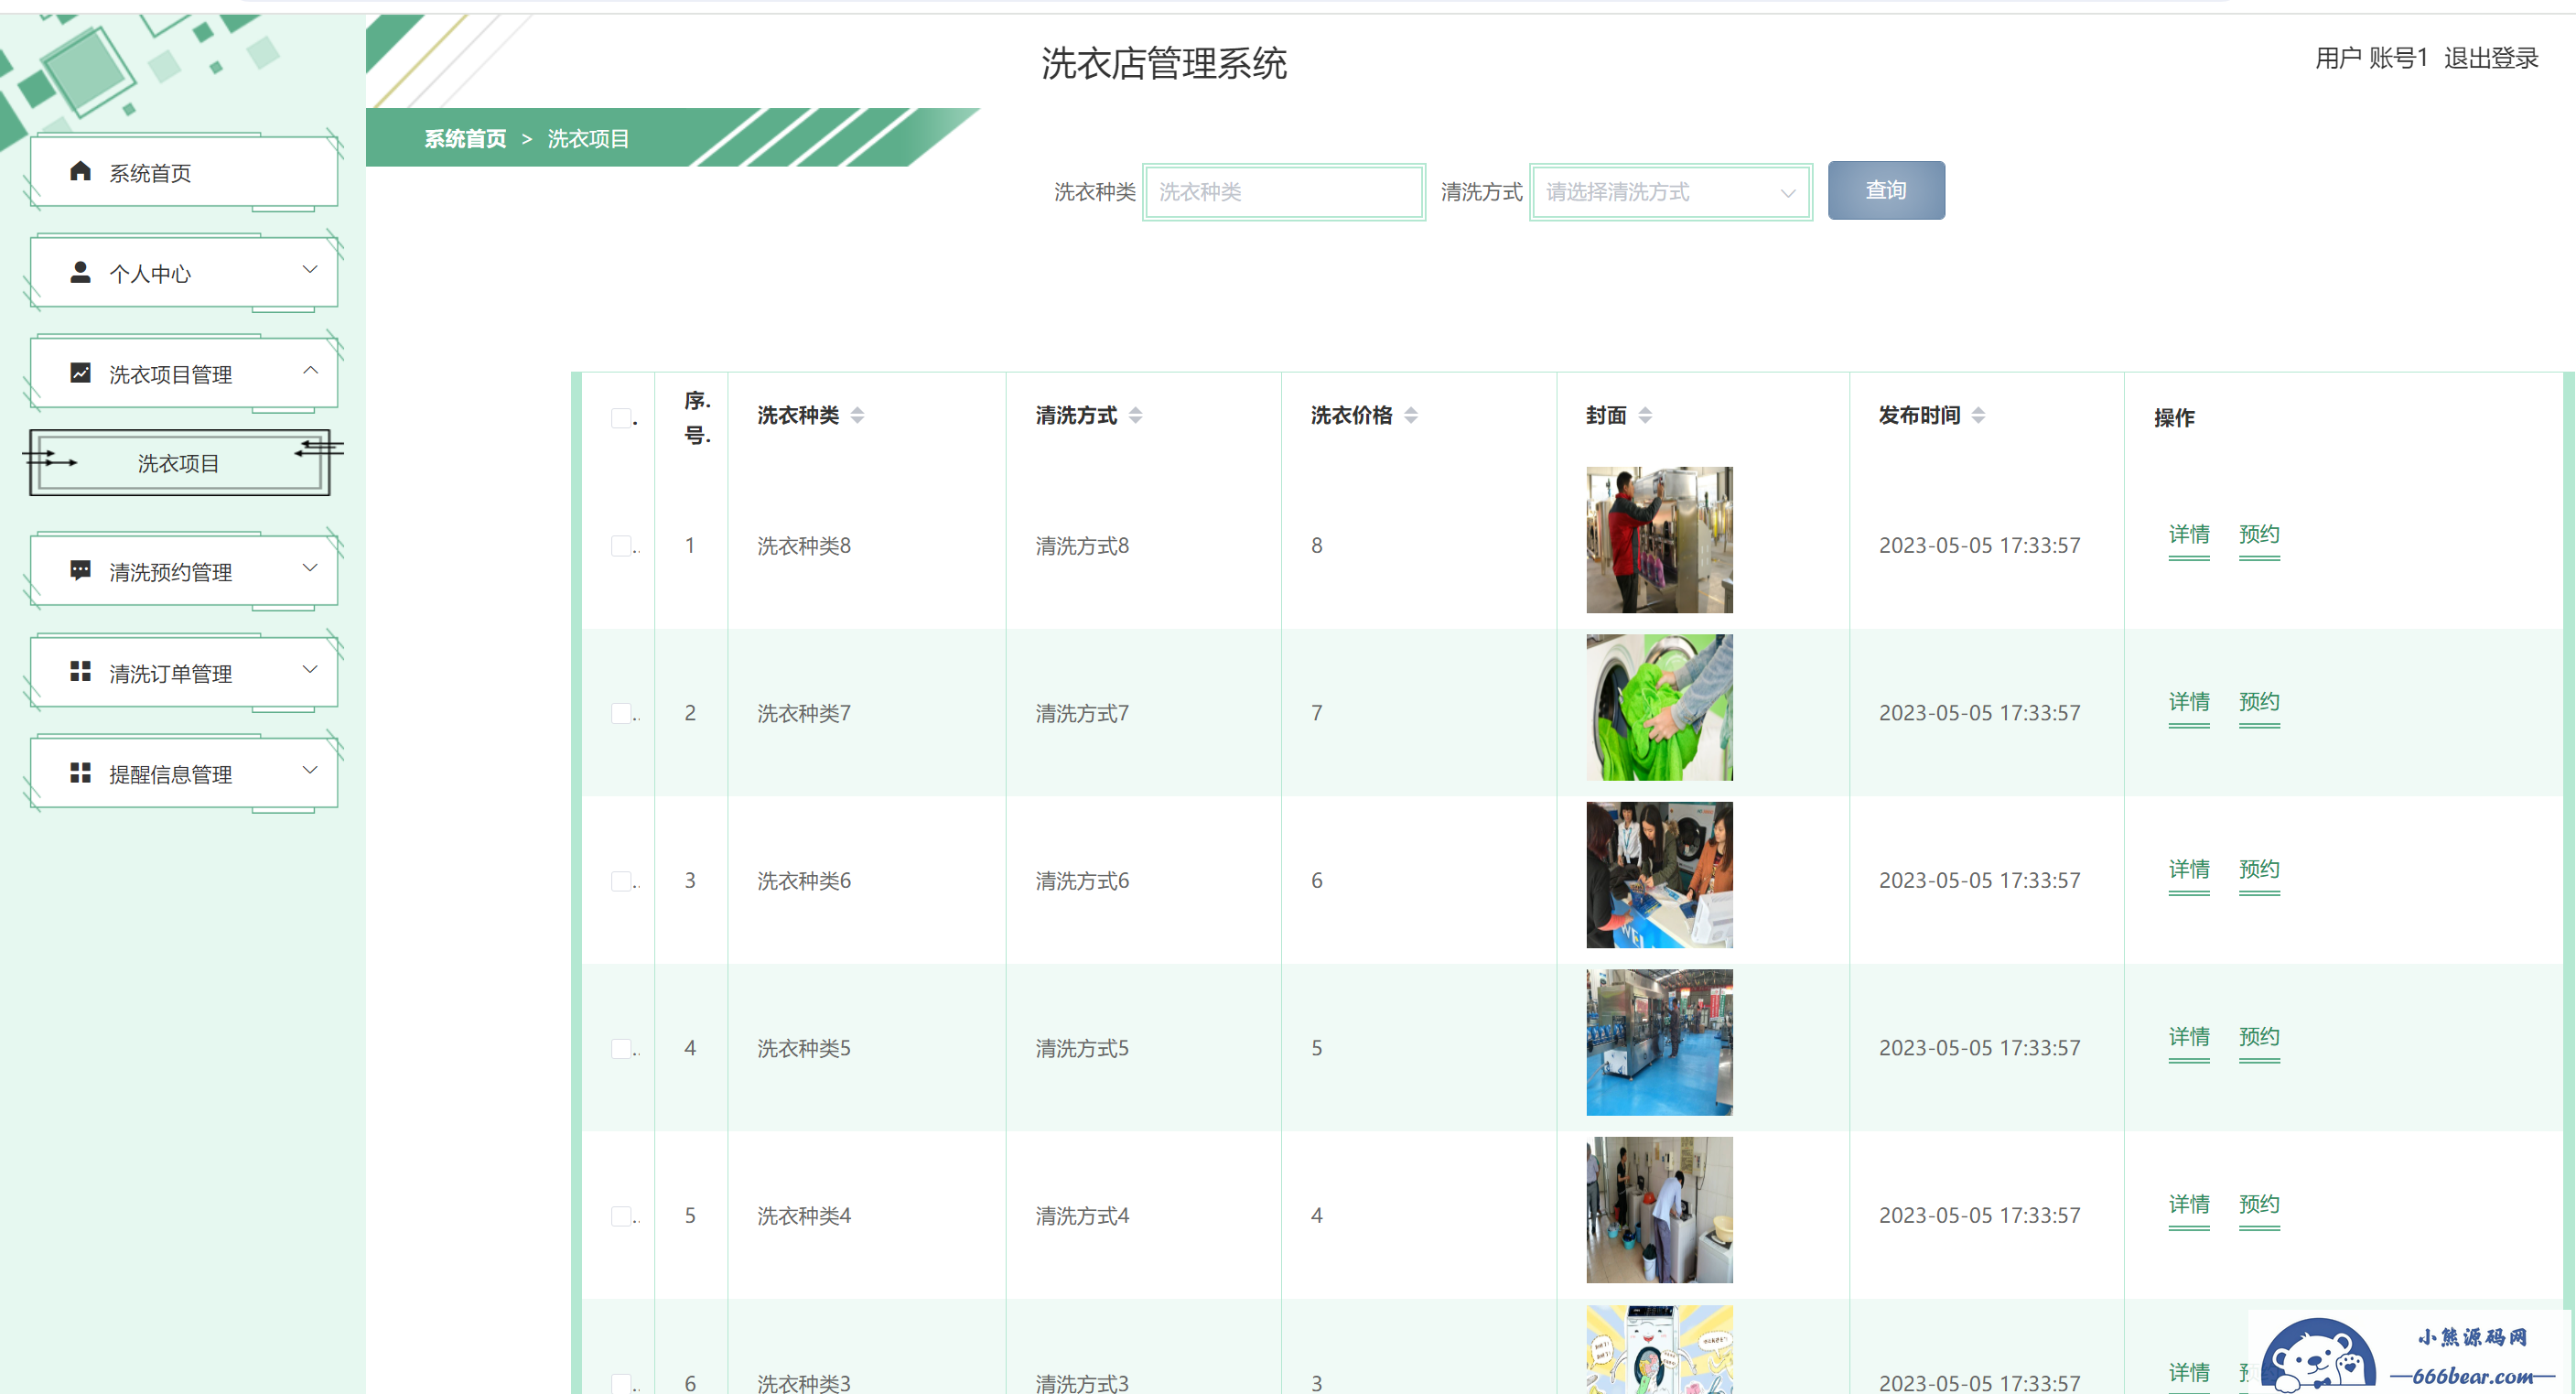
Task: Open 系统首页 in the sidebar
Action: pyautogui.click(x=184, y=172)
